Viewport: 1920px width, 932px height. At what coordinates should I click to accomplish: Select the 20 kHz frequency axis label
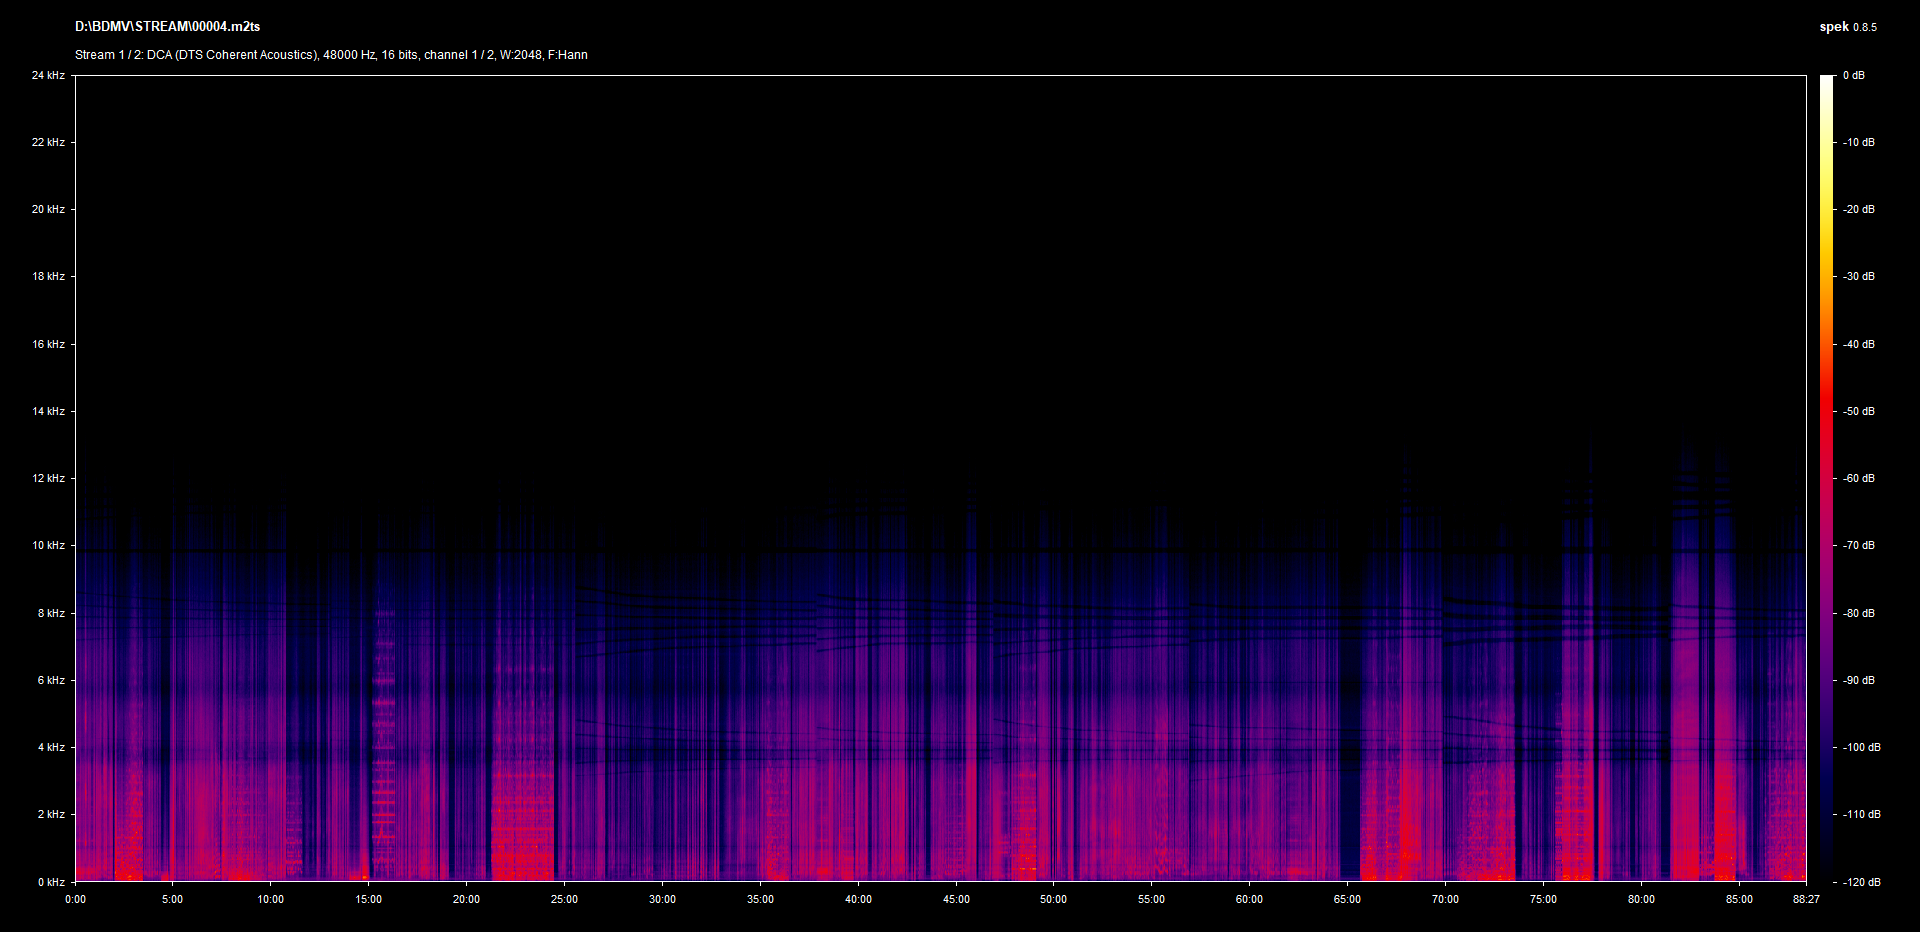pos(48,209)
